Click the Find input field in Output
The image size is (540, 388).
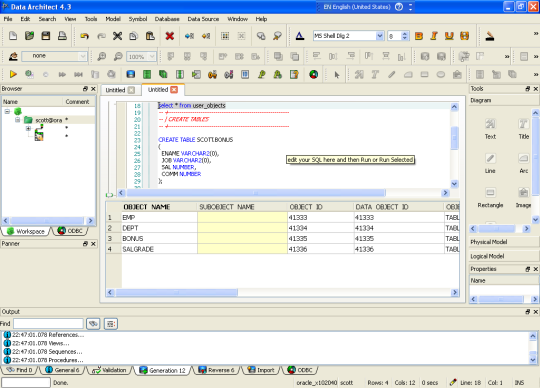coord(48,324)
